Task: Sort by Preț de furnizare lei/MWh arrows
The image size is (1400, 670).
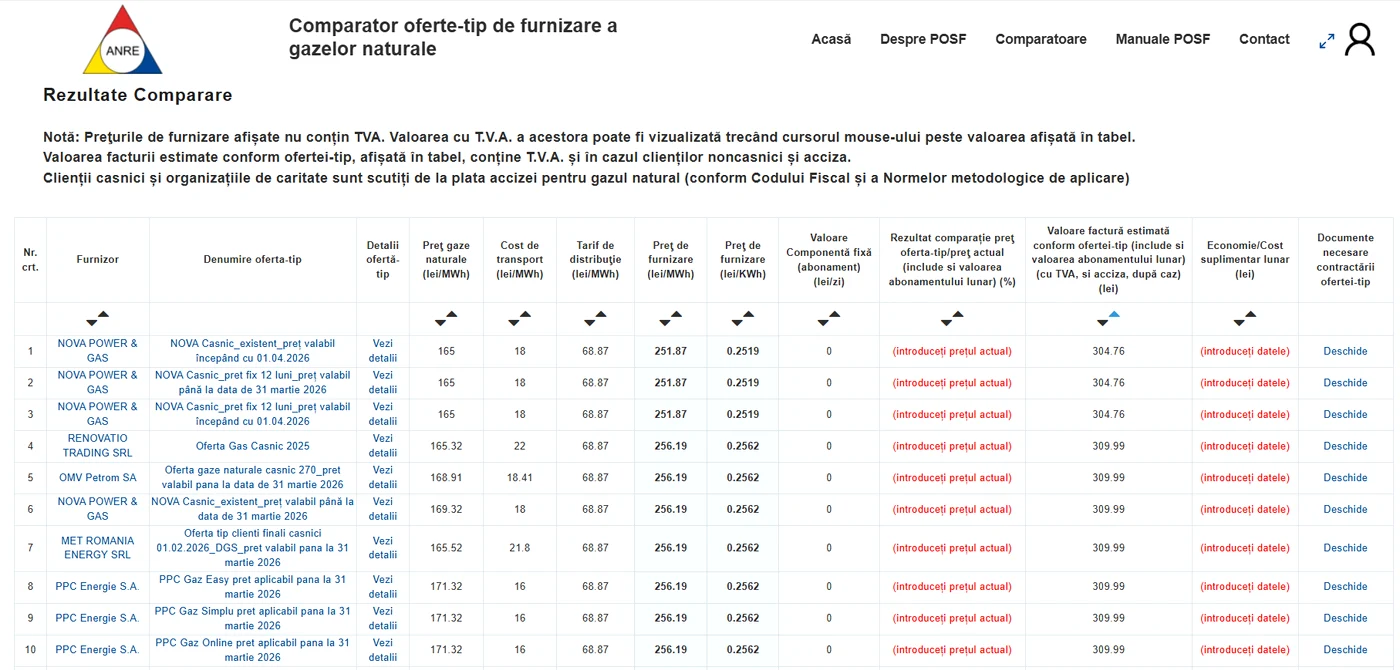Action: click(671, 319)
